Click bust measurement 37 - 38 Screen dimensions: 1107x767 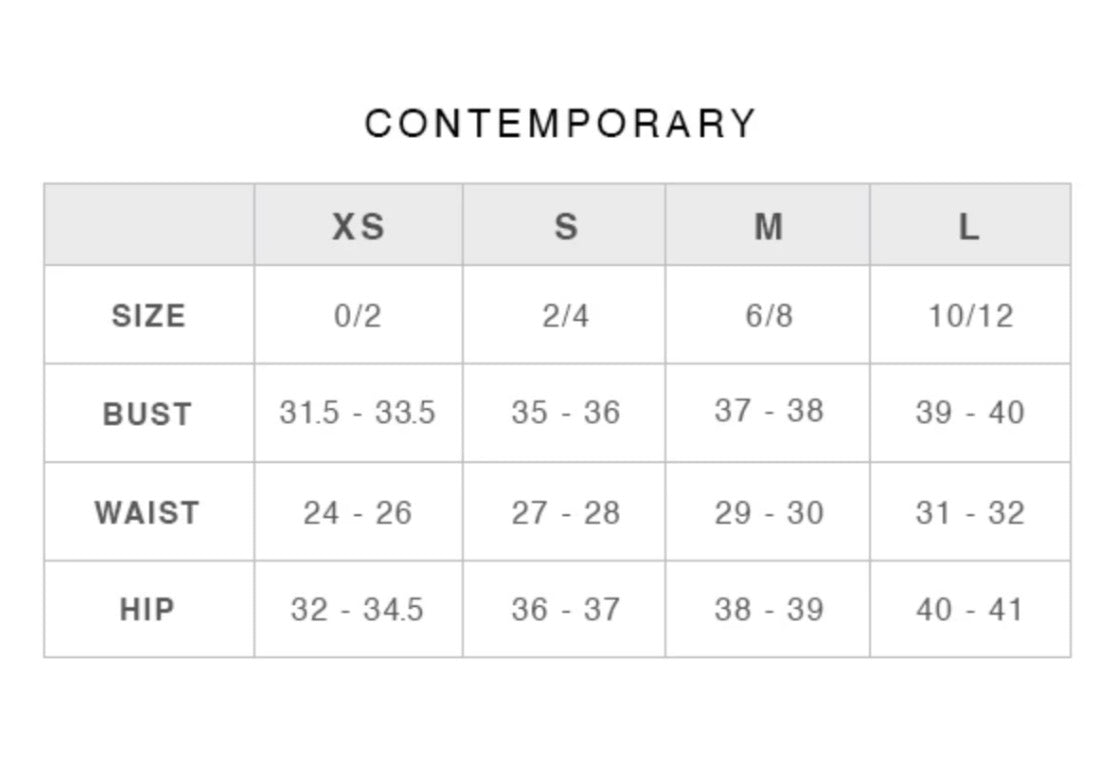pyautogui.click(x=768, y=410)
